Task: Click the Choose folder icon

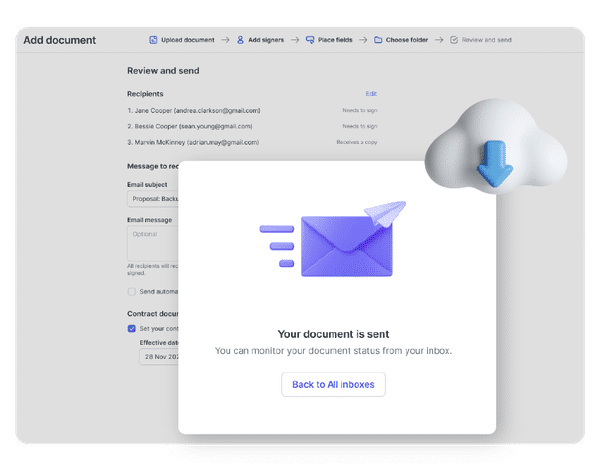Action: [378, 40]
